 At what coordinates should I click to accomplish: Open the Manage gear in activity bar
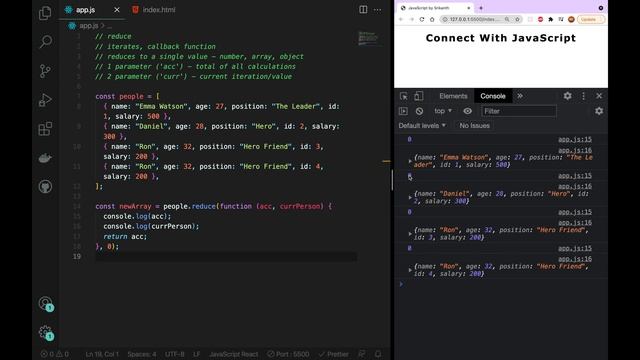click(x=46, y=333)
